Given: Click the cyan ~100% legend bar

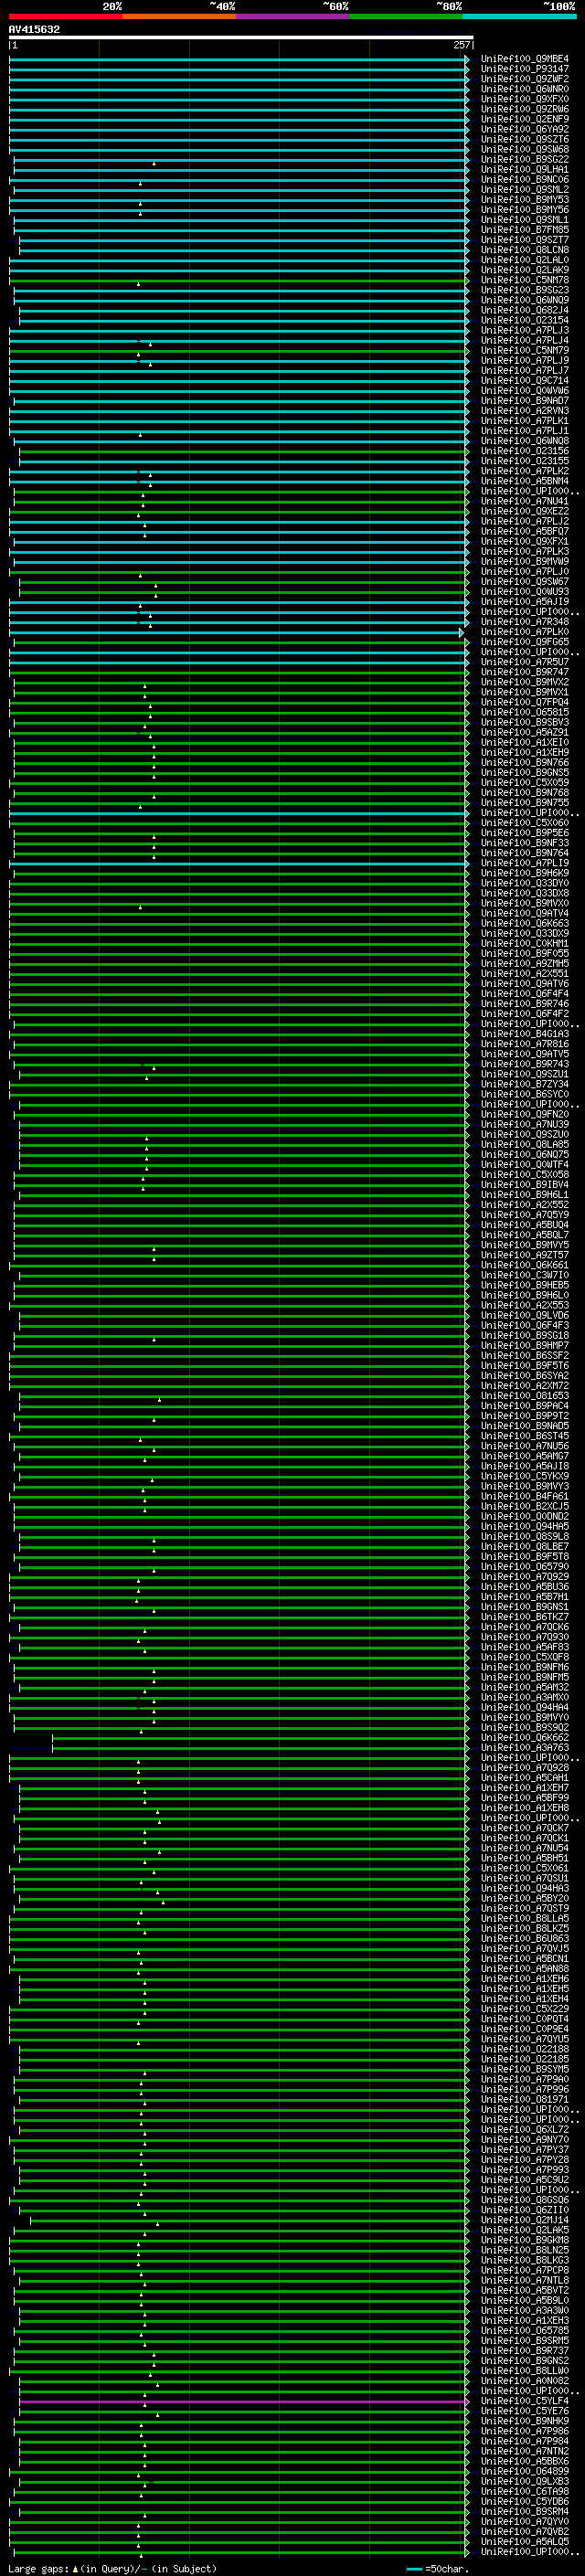Looking at the screenshot, I should 519,16.
